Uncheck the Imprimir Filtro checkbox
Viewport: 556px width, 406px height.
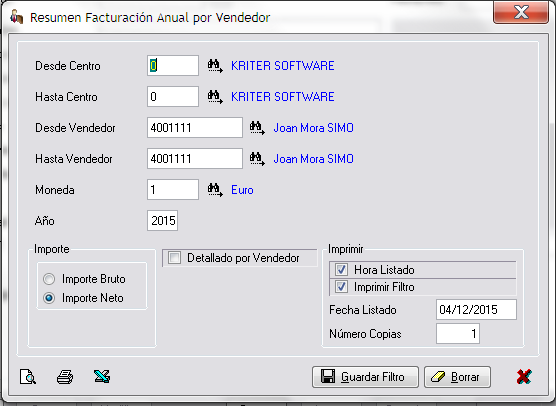pos(341,287)
